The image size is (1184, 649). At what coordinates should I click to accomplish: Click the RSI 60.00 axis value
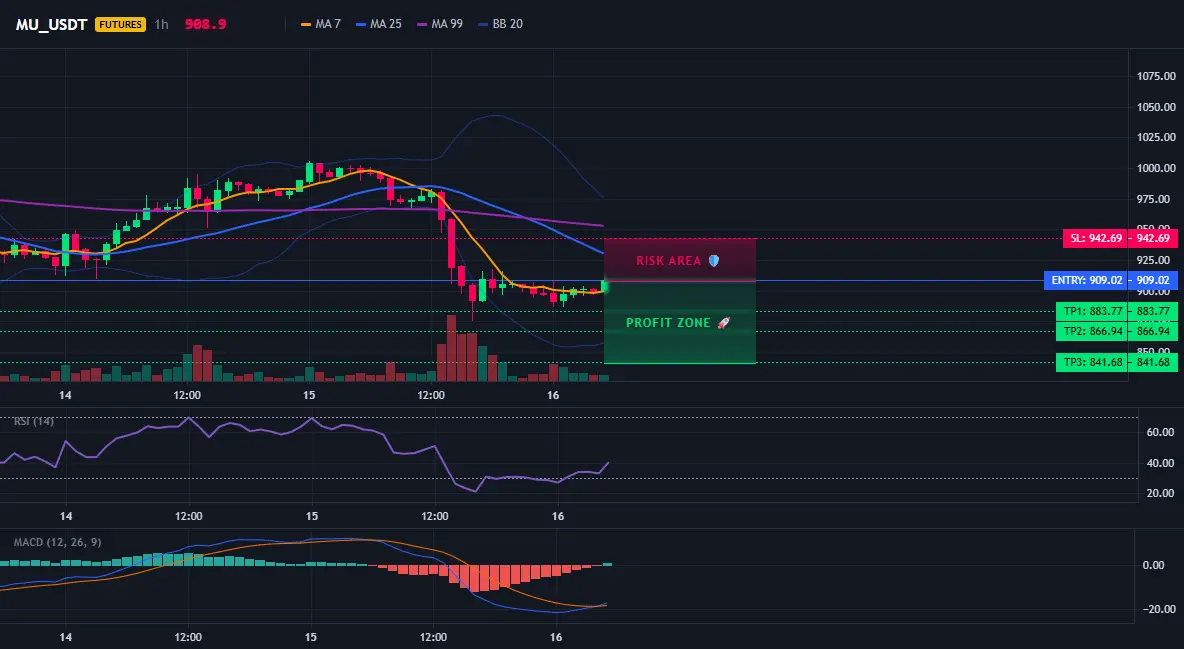coord(1161,432)
